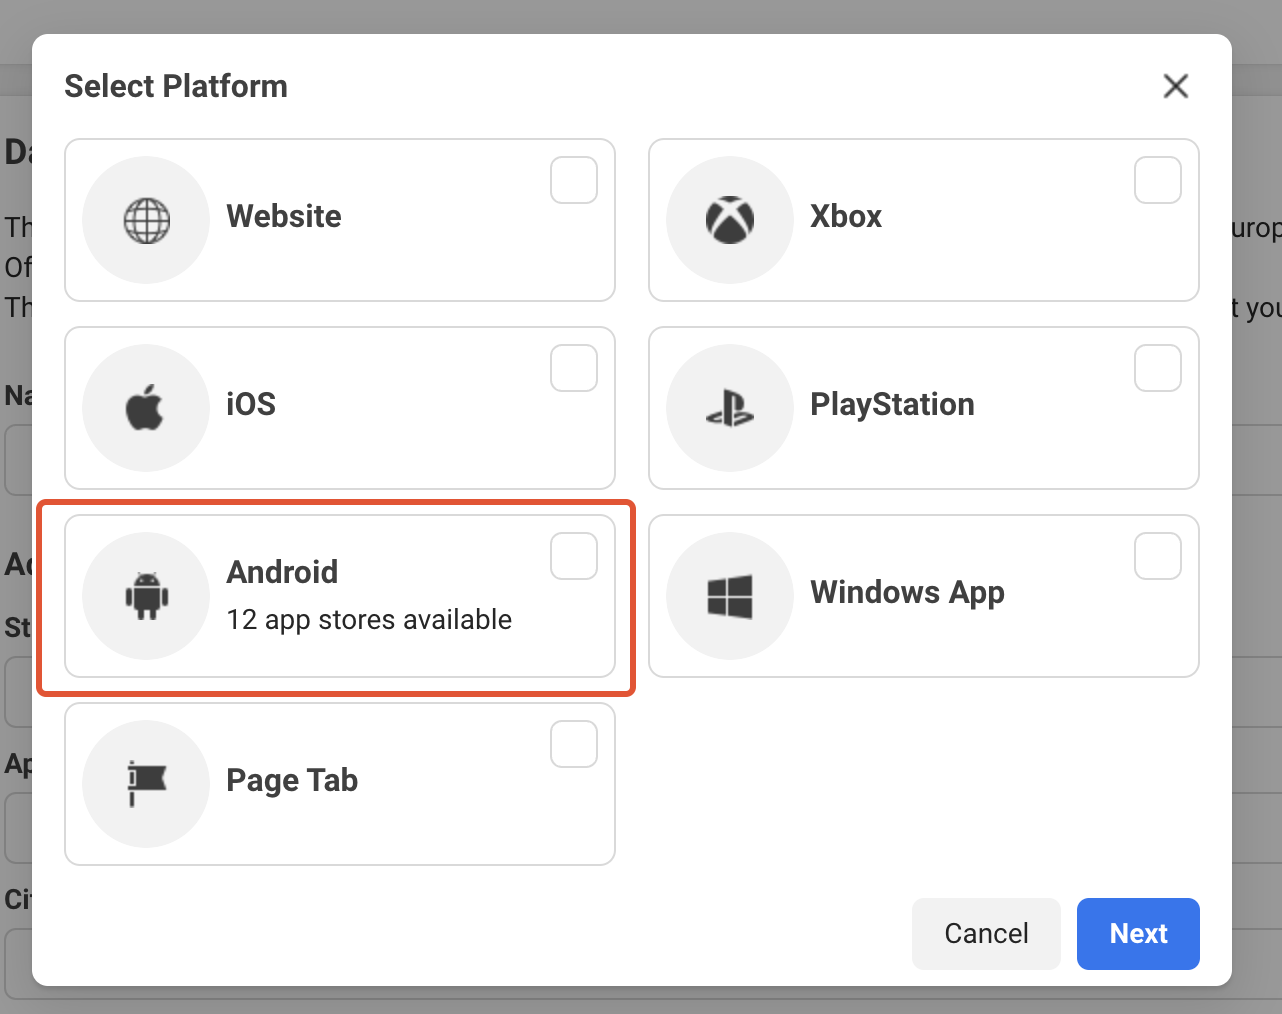Enable the Xbox platform checkbox
The height and width of the screenshot is (1014, 1282).
(x=1157, y=180)
